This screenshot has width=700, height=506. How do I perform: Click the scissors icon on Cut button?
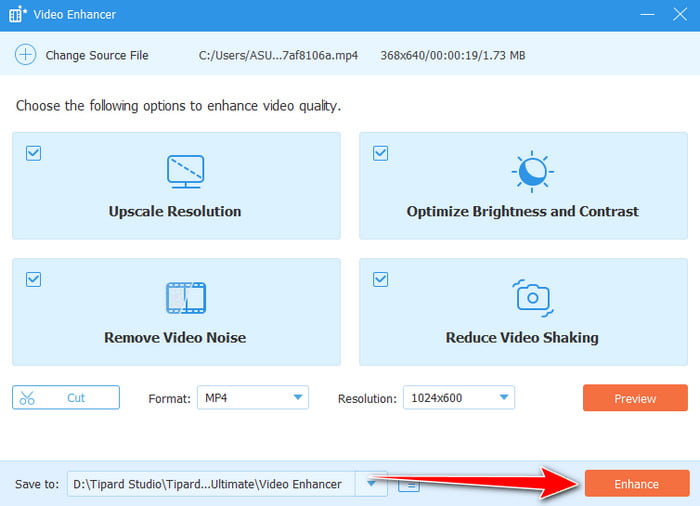[27, 398]
